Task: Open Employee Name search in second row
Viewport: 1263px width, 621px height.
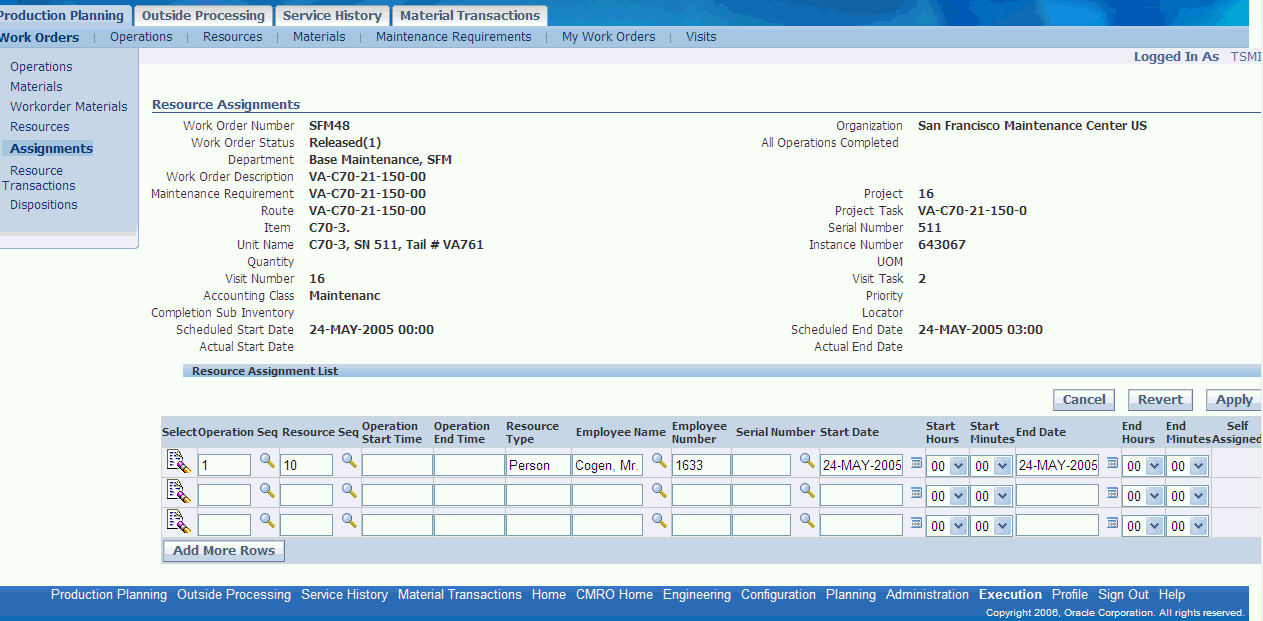Action: pyautogui.click(x=659, y=491)
